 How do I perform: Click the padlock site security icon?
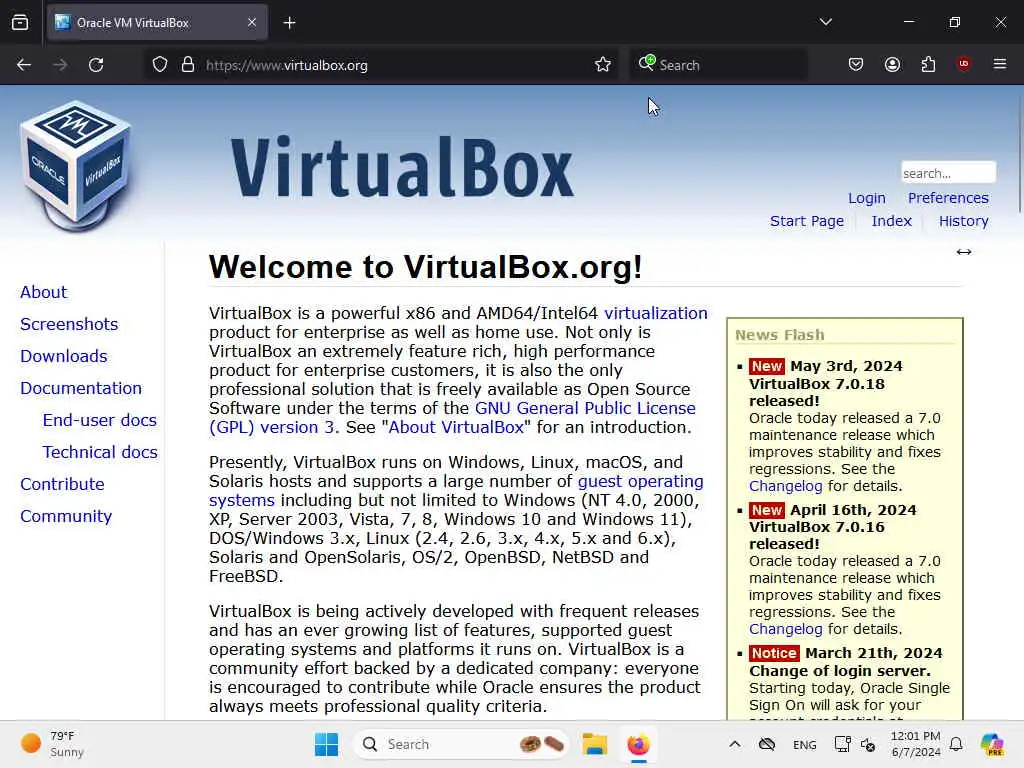coord(188,65)
